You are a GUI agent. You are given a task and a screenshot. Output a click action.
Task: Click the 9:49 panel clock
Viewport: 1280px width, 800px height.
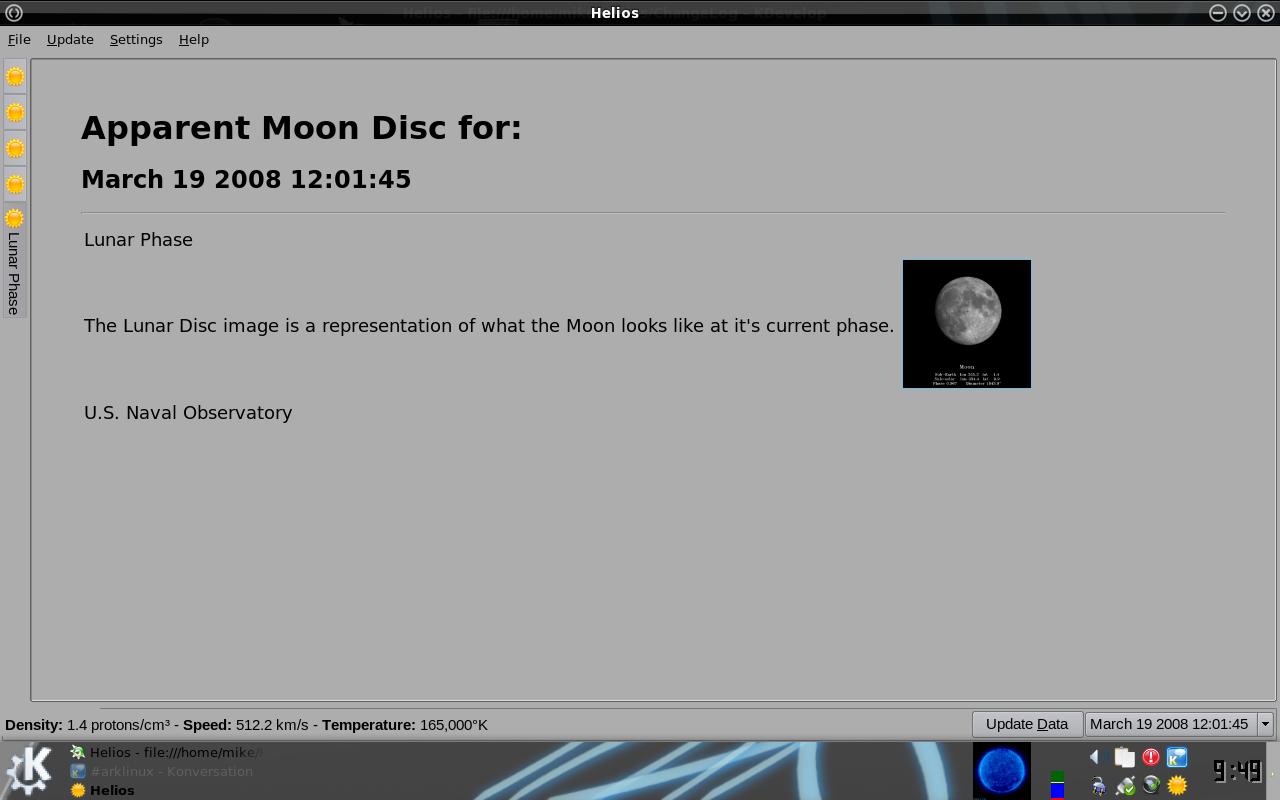pos(1237,771)
